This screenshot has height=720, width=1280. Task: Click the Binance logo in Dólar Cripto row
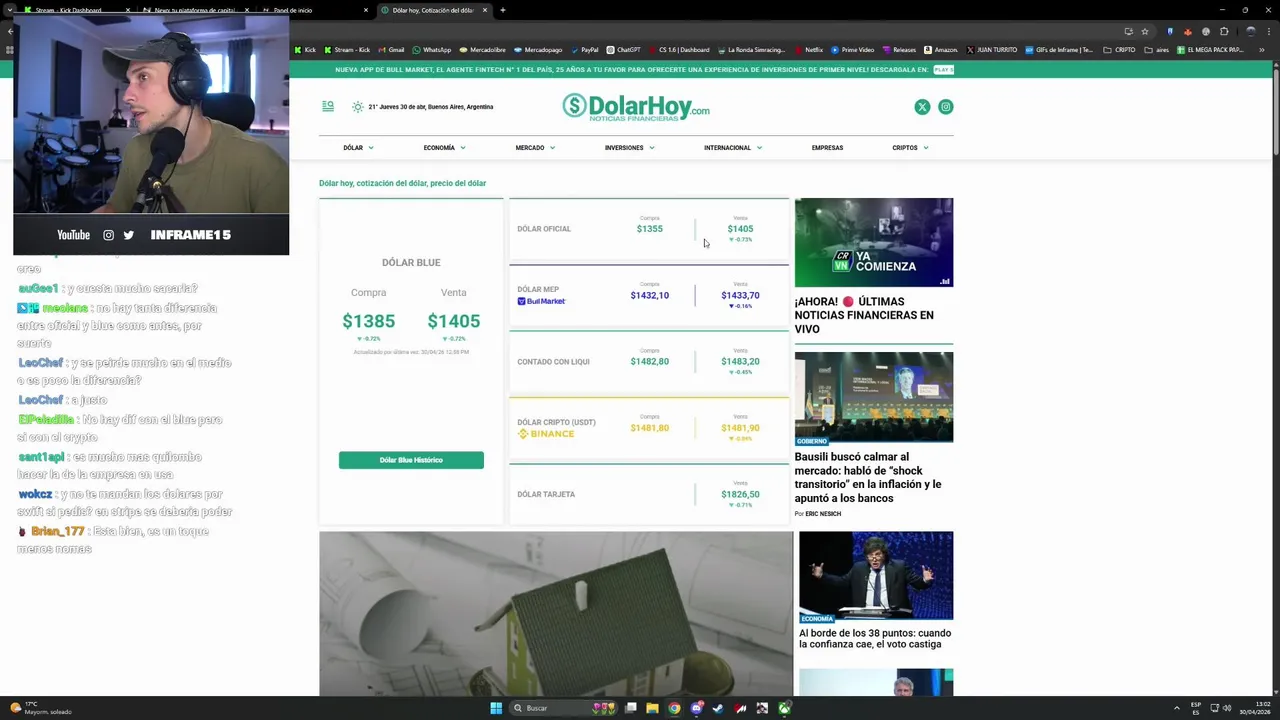(x=546, y=434)
